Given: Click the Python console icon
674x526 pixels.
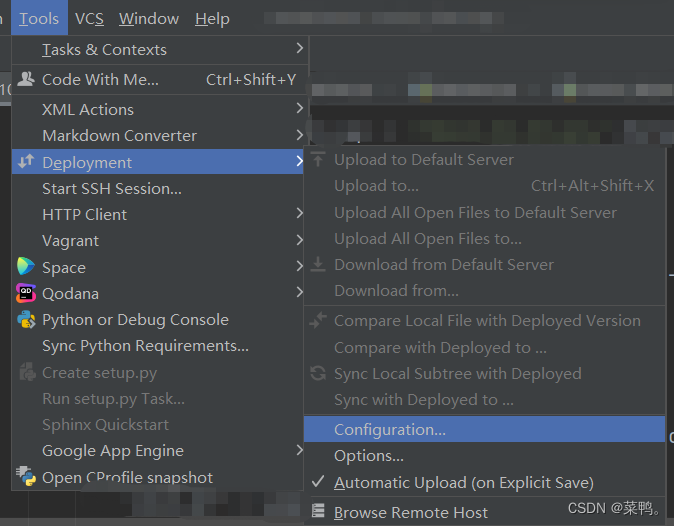Looking at the screenshot, I should [26, 320].
